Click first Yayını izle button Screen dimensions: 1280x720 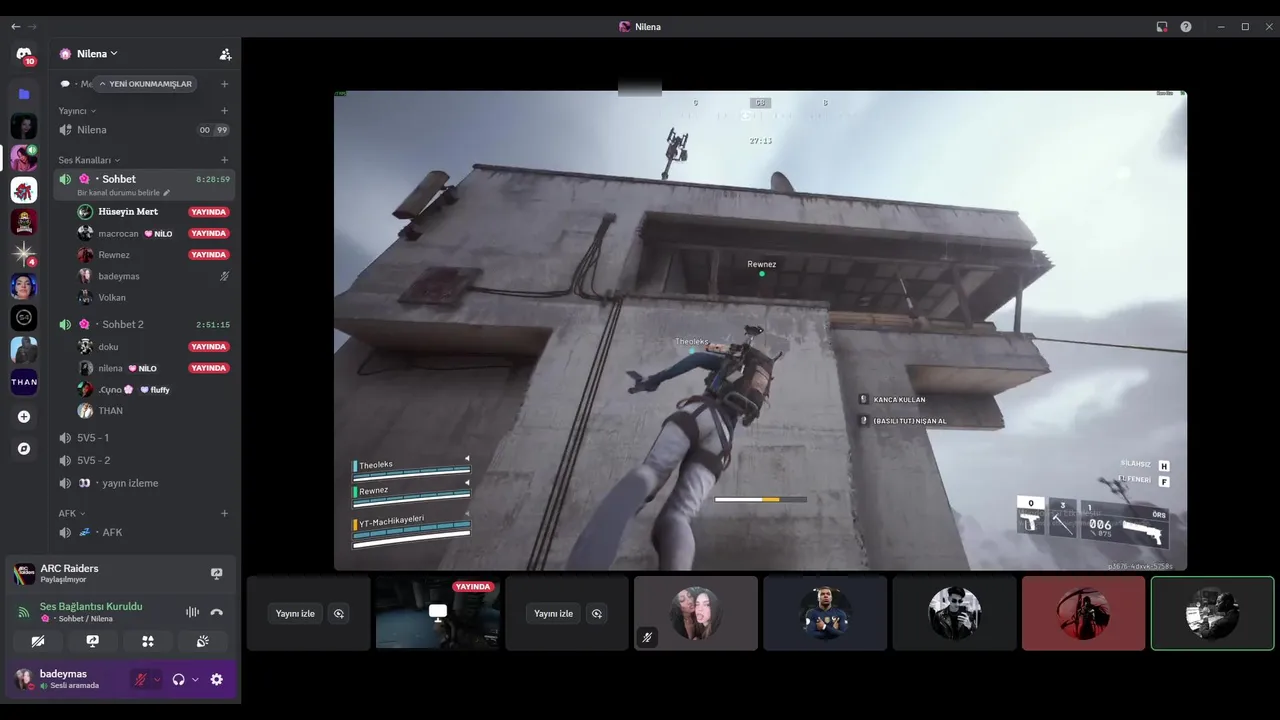(295, 613)
